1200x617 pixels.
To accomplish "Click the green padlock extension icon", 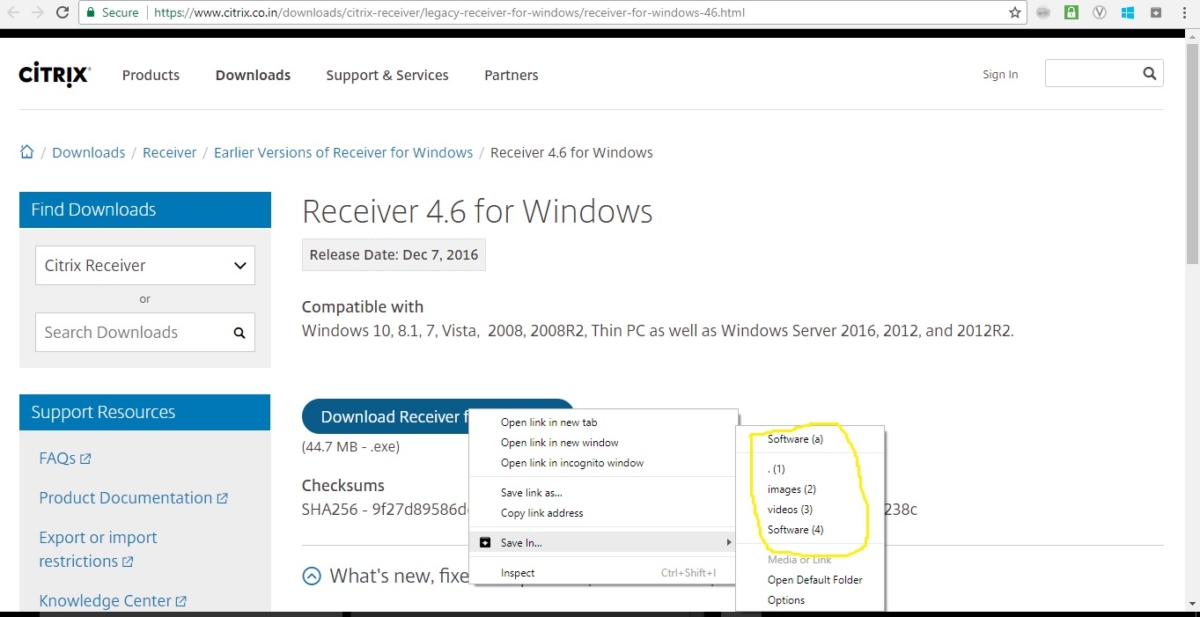I will click(1070, 13).
